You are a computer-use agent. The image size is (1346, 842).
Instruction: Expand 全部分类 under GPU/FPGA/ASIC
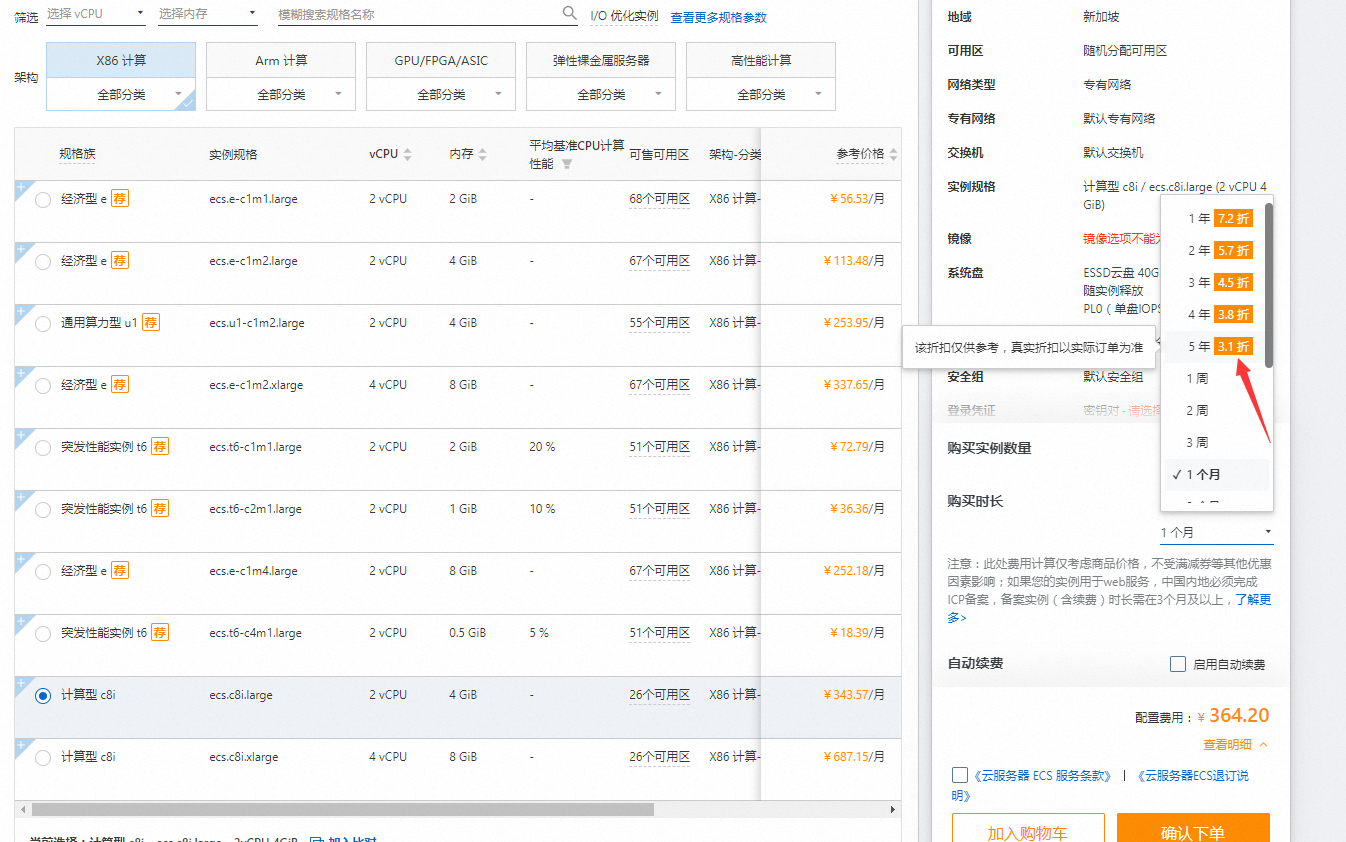[441, 94]
